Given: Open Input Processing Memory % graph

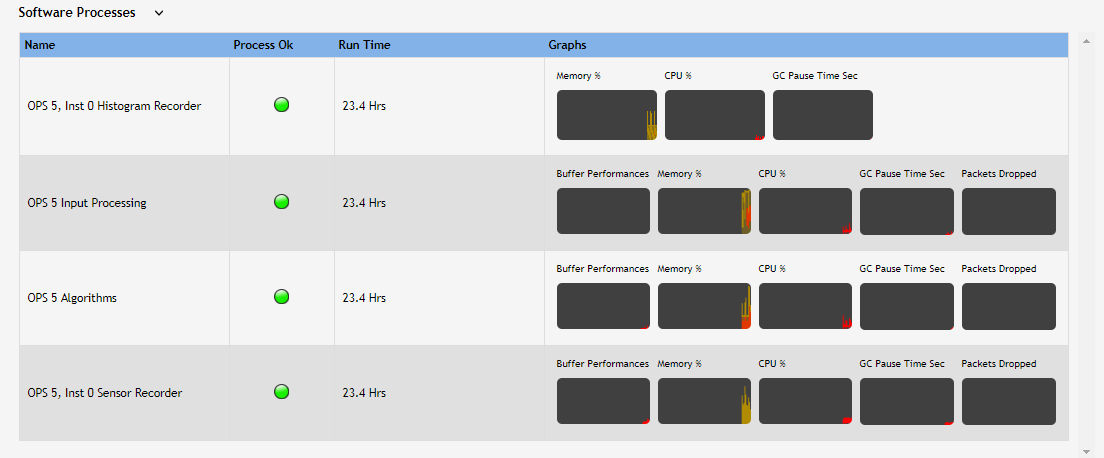Looking at the screenshot, I should (x=704, y=211).
